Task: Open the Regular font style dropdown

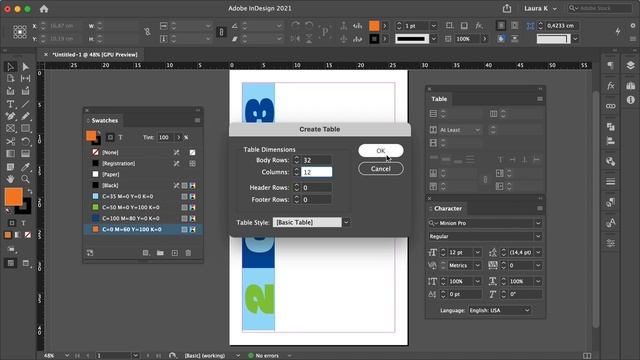Action: (x=538, y=236)
